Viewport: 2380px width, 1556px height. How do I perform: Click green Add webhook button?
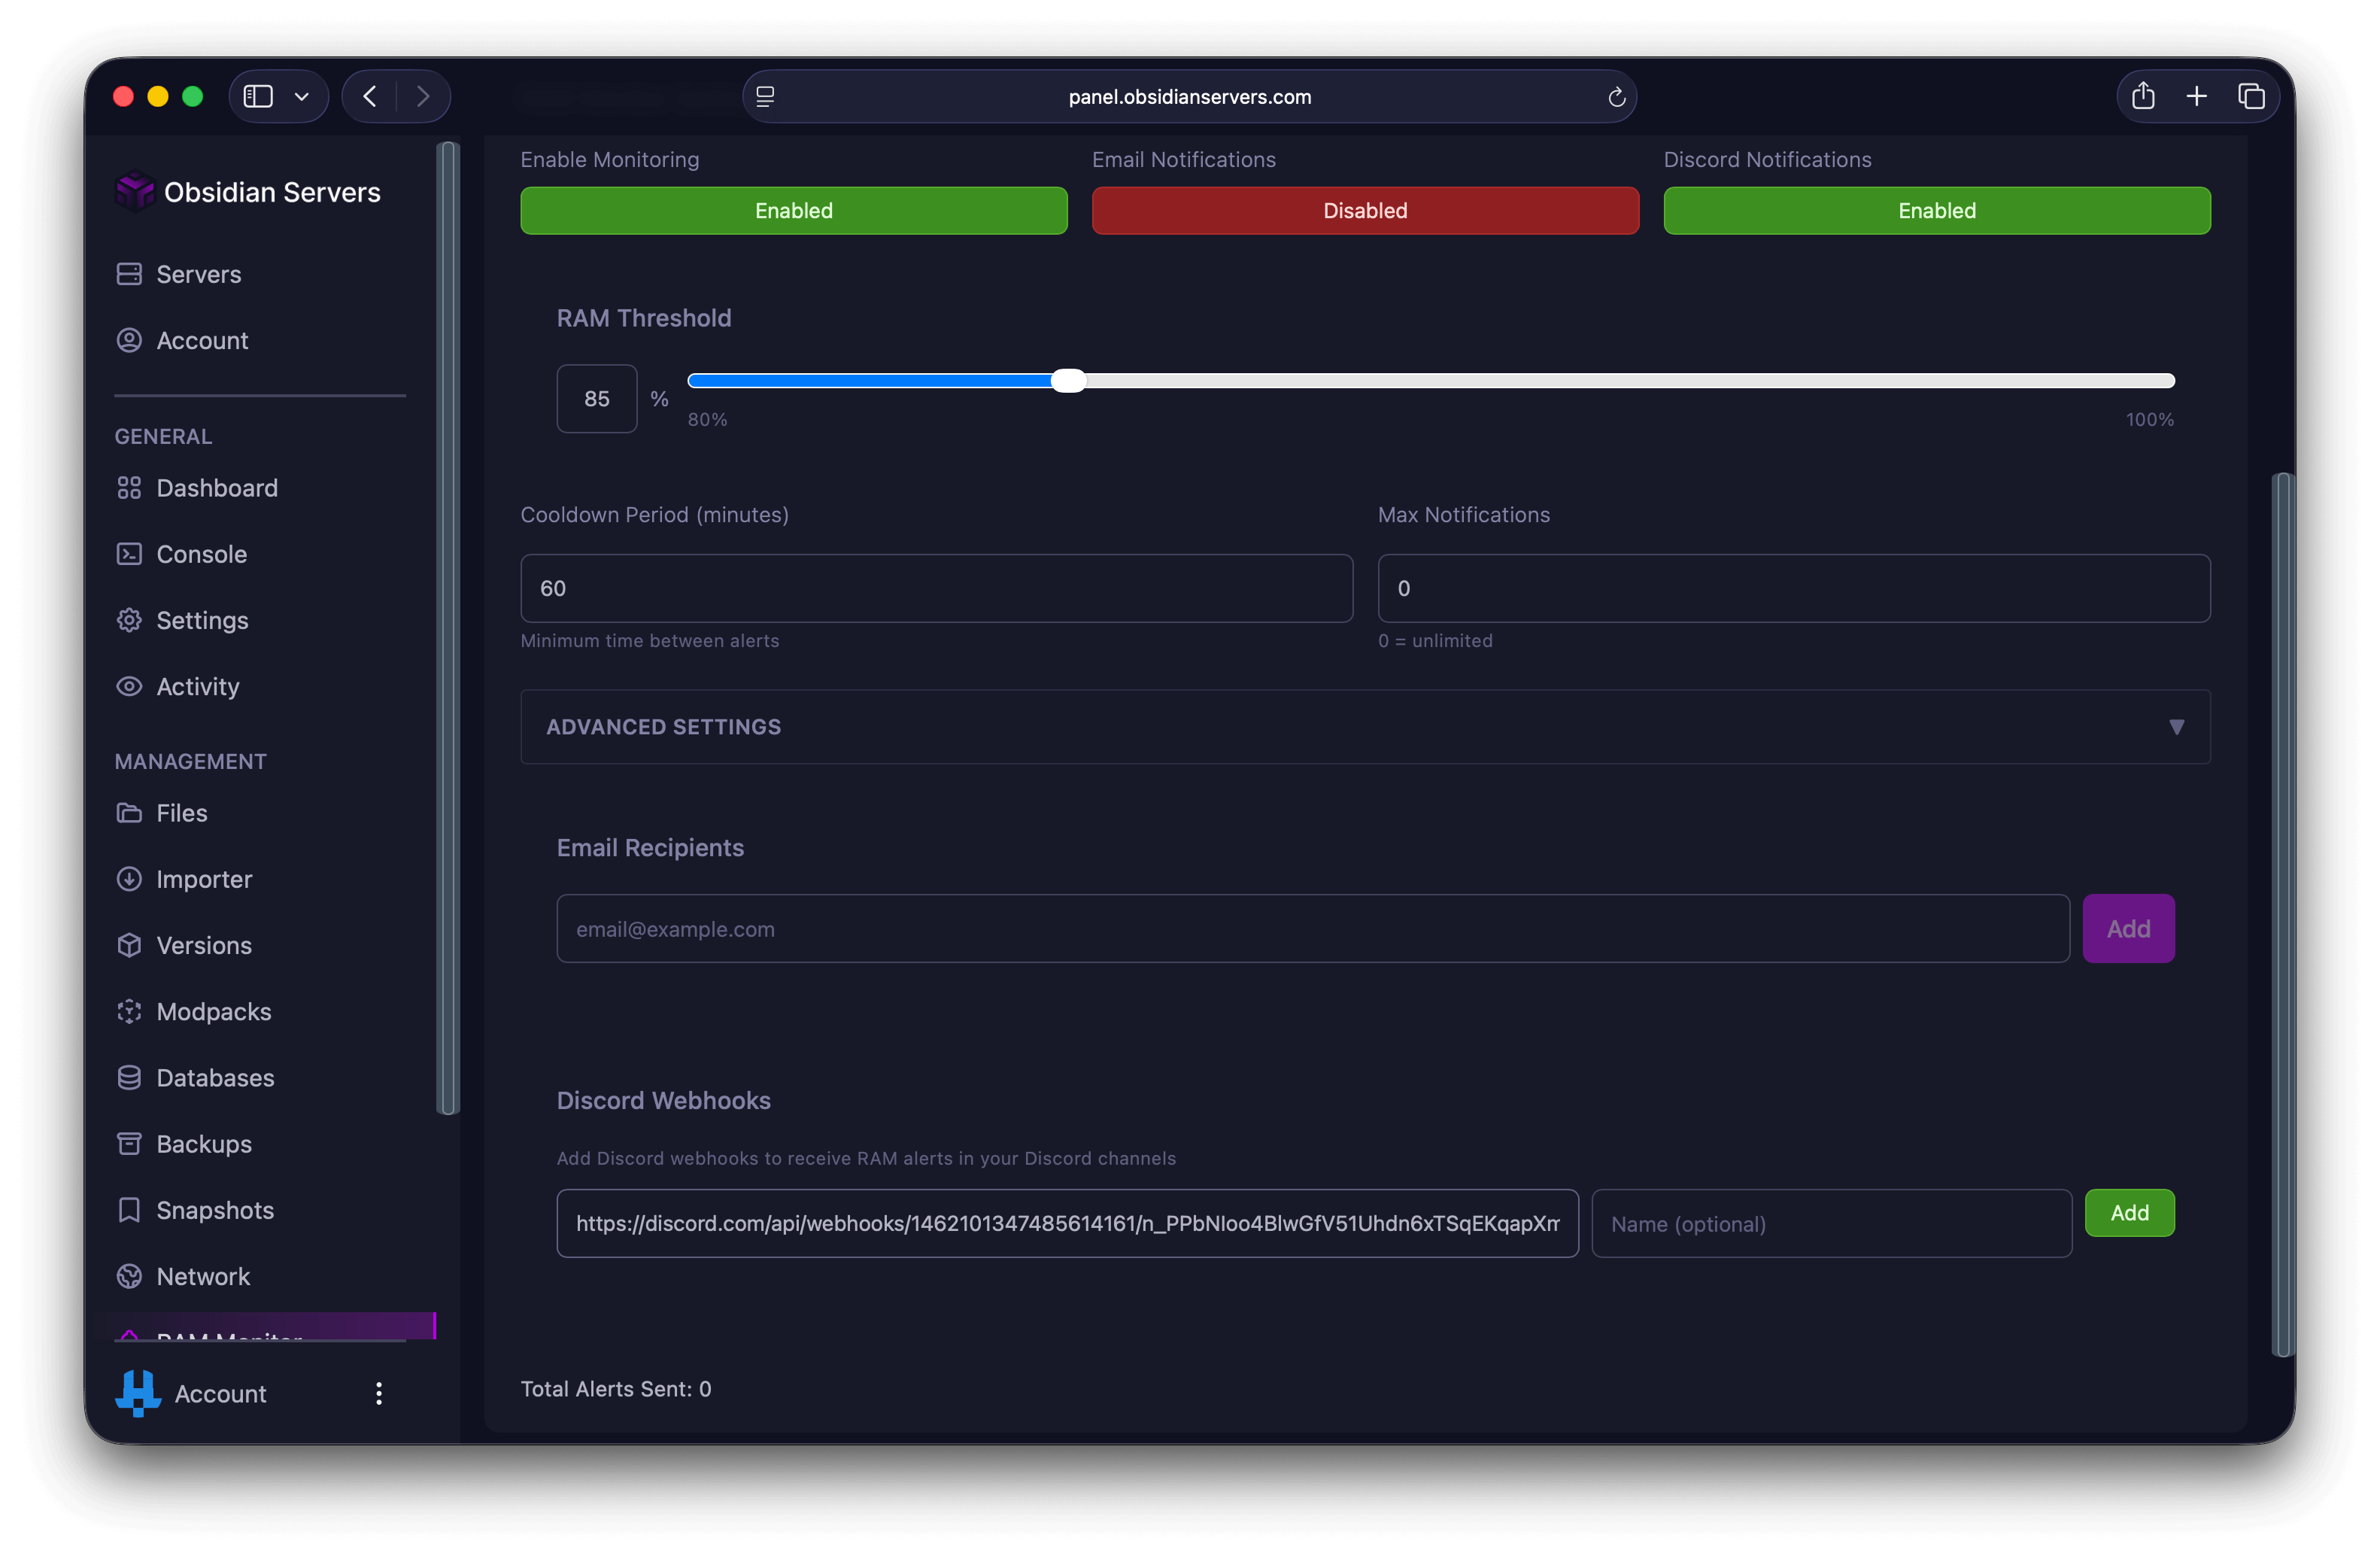pos(2128,1213)
